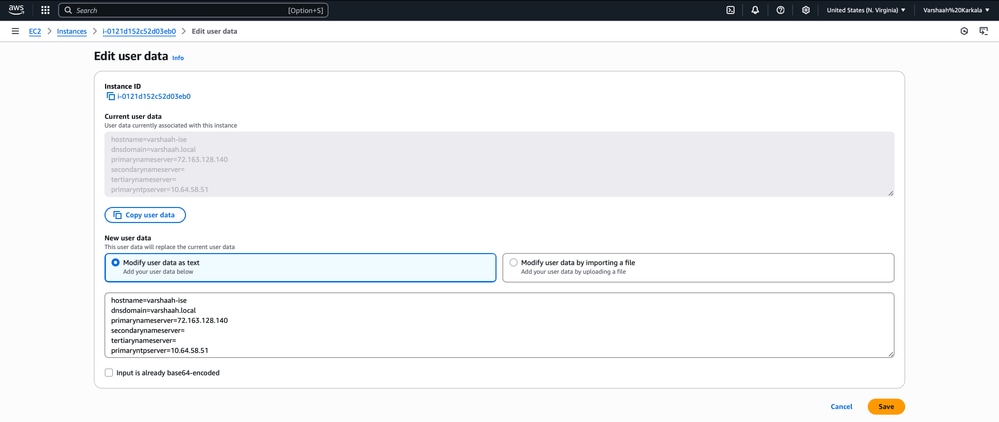Click the Cancel link

pyautogui.click(x=841, y=407)
